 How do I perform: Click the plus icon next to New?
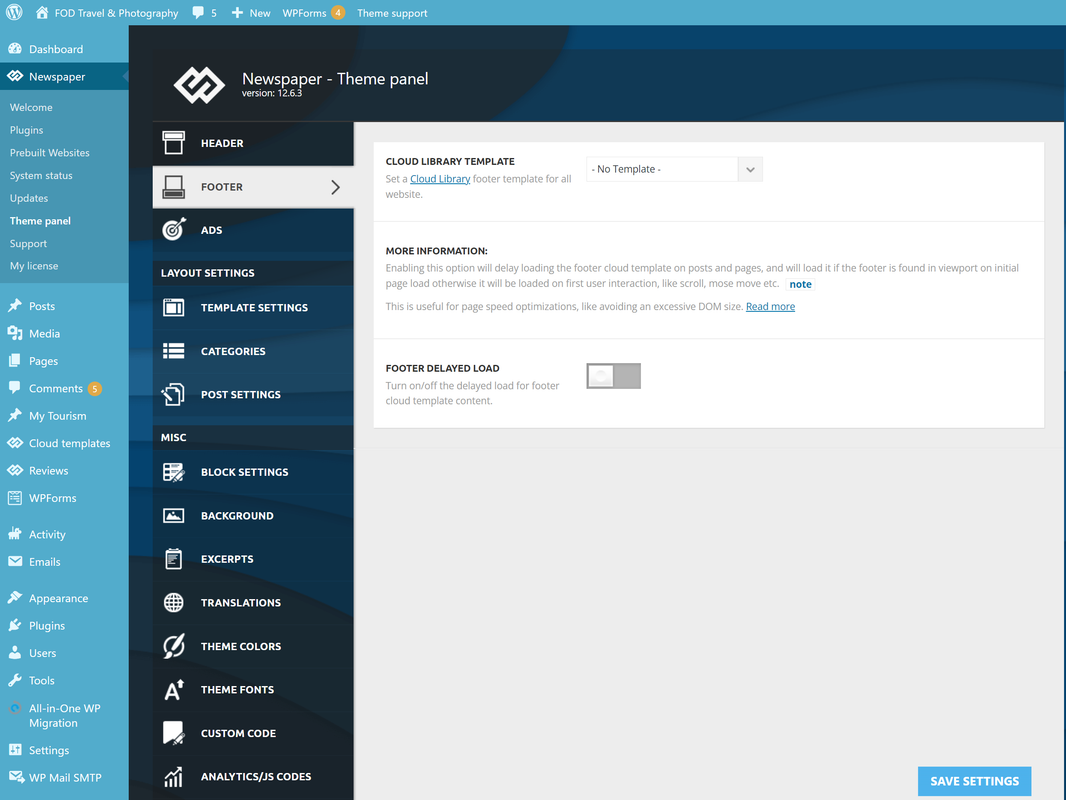[x=237, y=12]
